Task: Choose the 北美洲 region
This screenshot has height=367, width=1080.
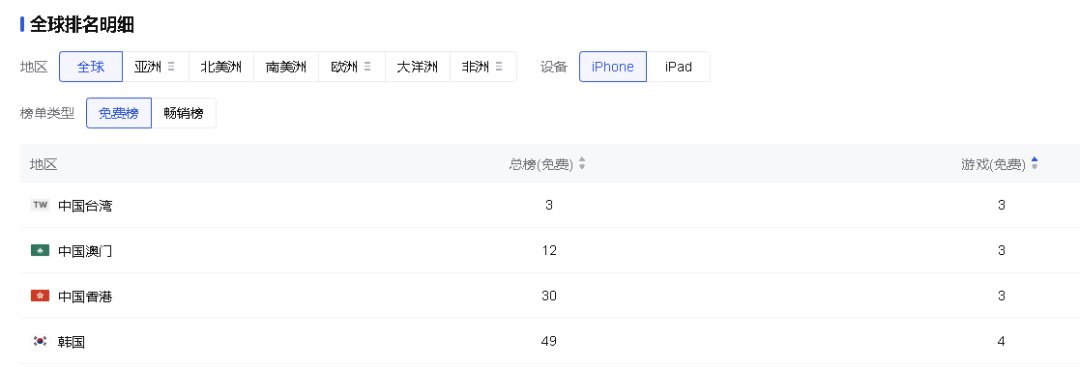Action: [x=221, y=67]
